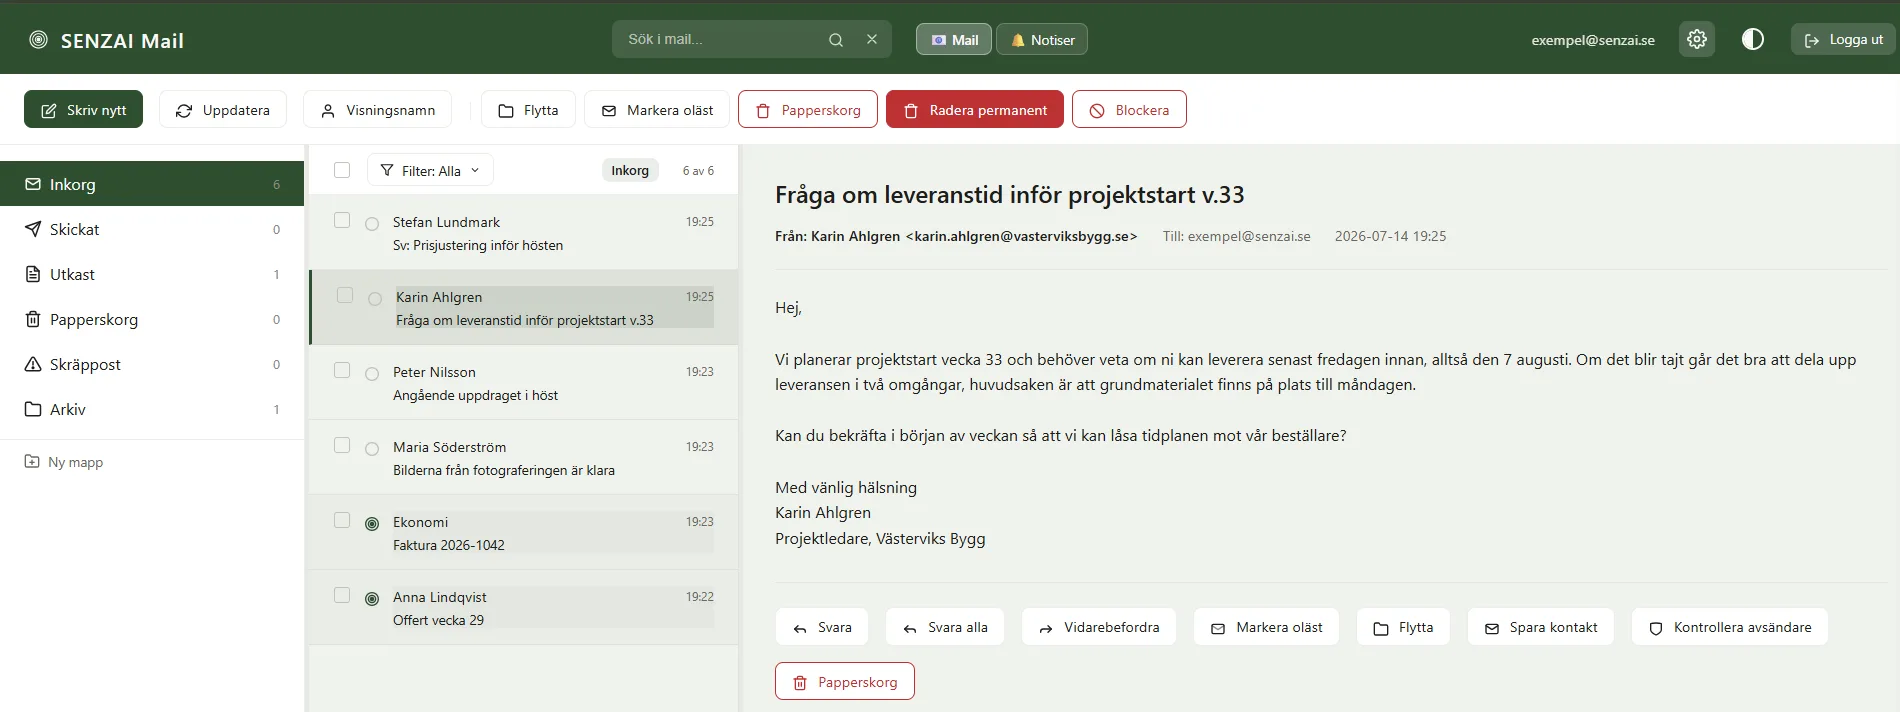The image size is (1900, 712).
Task: Tick the select-all checkbox in list header
Action: (342, 170)
